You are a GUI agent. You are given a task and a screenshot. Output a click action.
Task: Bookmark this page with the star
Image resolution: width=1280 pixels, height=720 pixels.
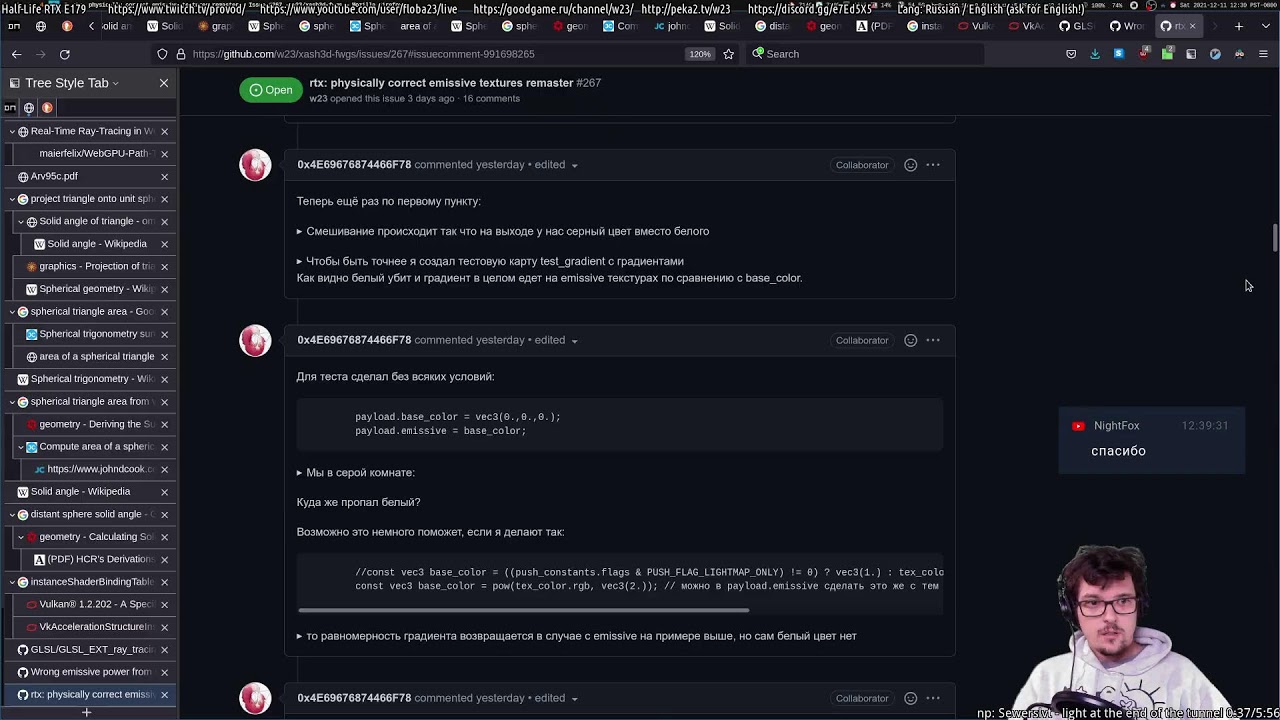click(x=728, y=54)
